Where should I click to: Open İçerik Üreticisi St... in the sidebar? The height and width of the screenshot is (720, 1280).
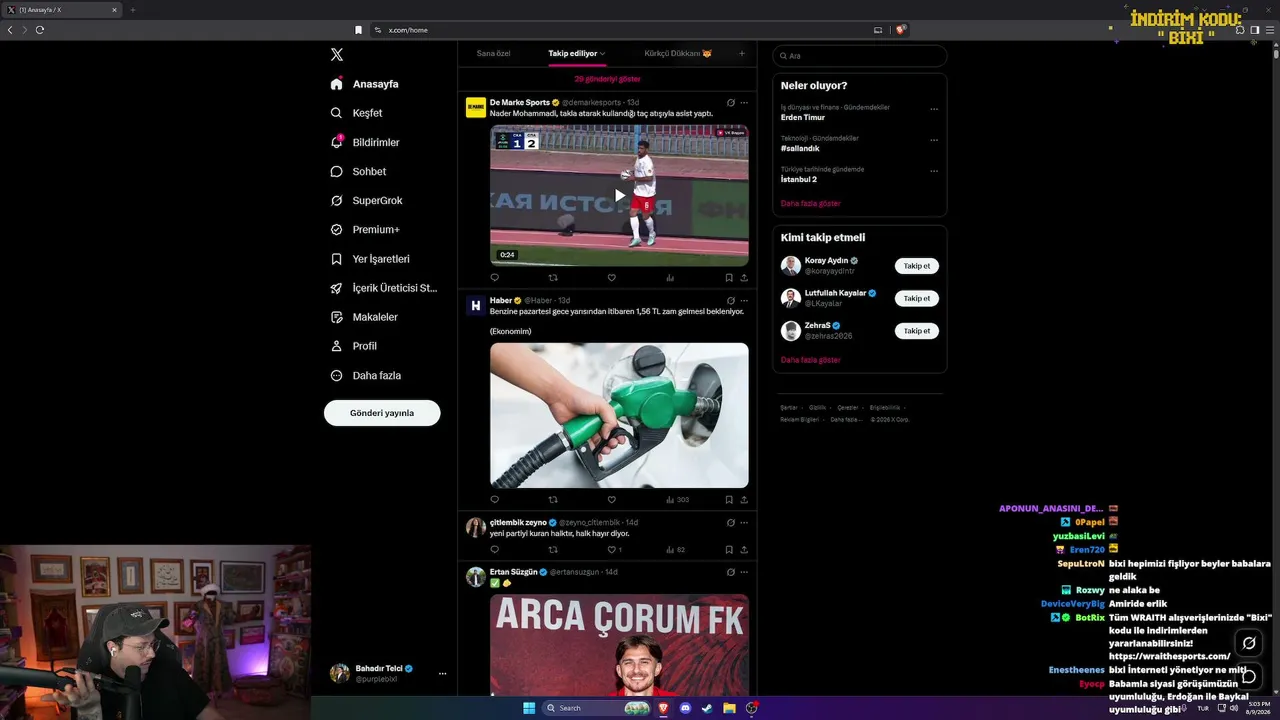click(x=384, y=288)
